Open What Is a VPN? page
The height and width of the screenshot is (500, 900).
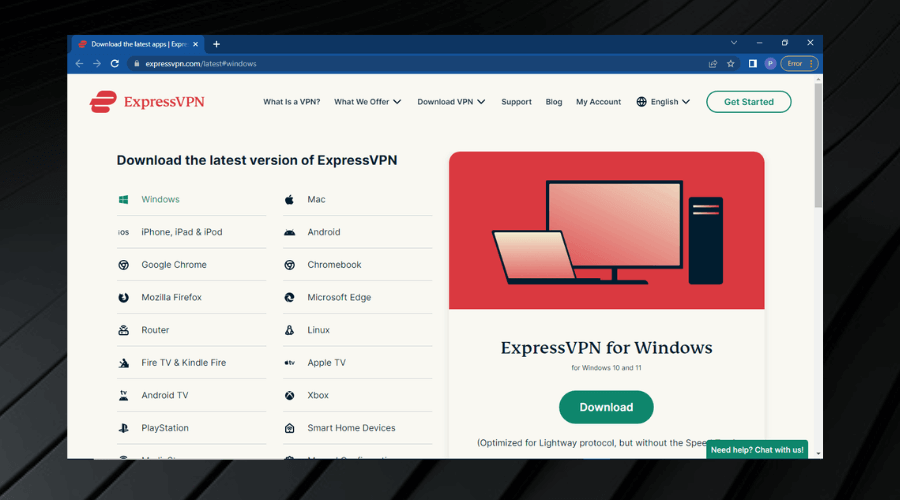tap(292, 102)
